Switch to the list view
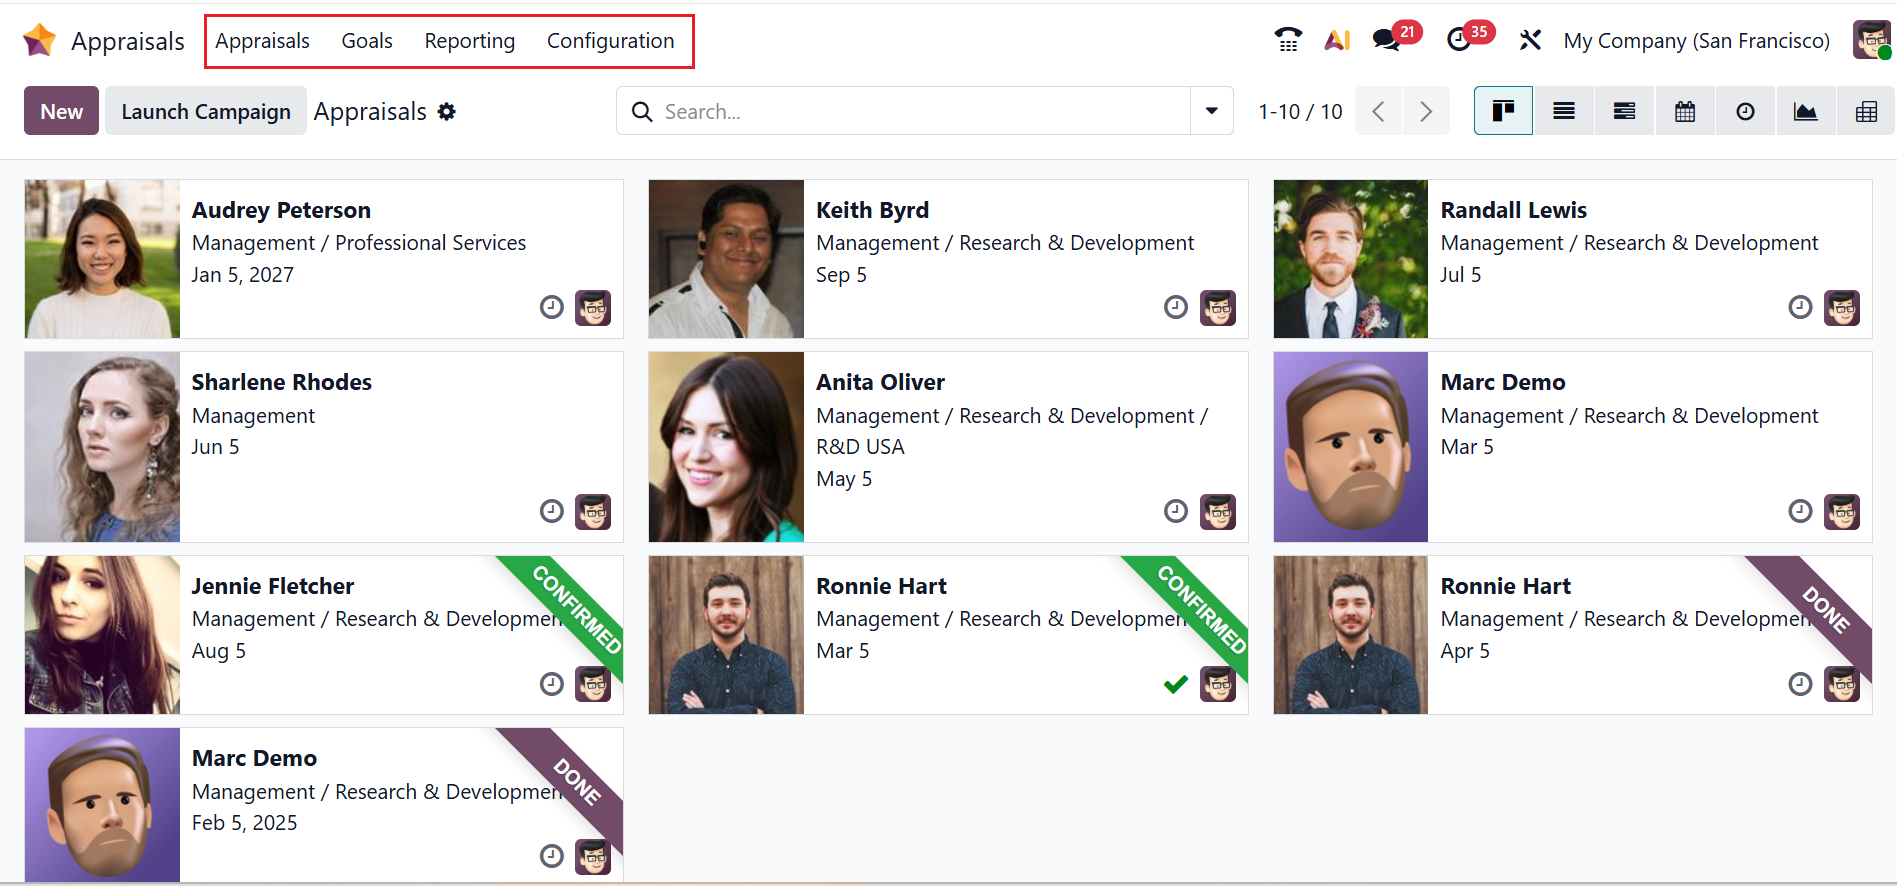Viewport: 1897px width, 886px height. [x=1564, y=111]
